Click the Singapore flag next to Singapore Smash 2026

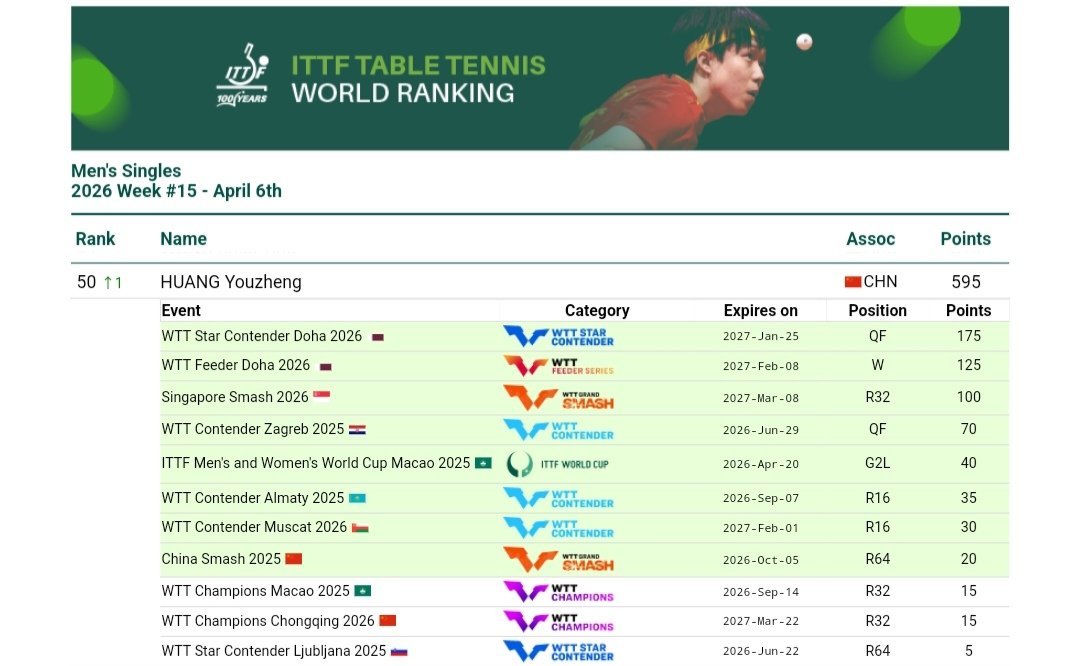click(322, 395)
